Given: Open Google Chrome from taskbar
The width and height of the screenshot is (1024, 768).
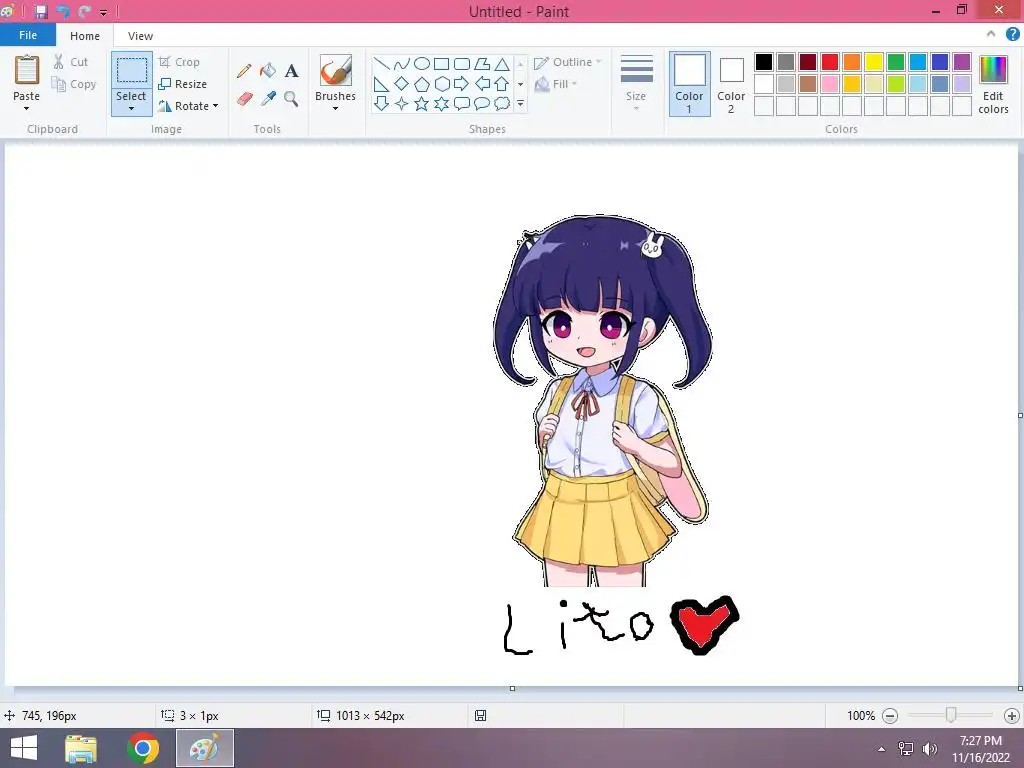Looking at the screenshot, I should tap(143, 748).
